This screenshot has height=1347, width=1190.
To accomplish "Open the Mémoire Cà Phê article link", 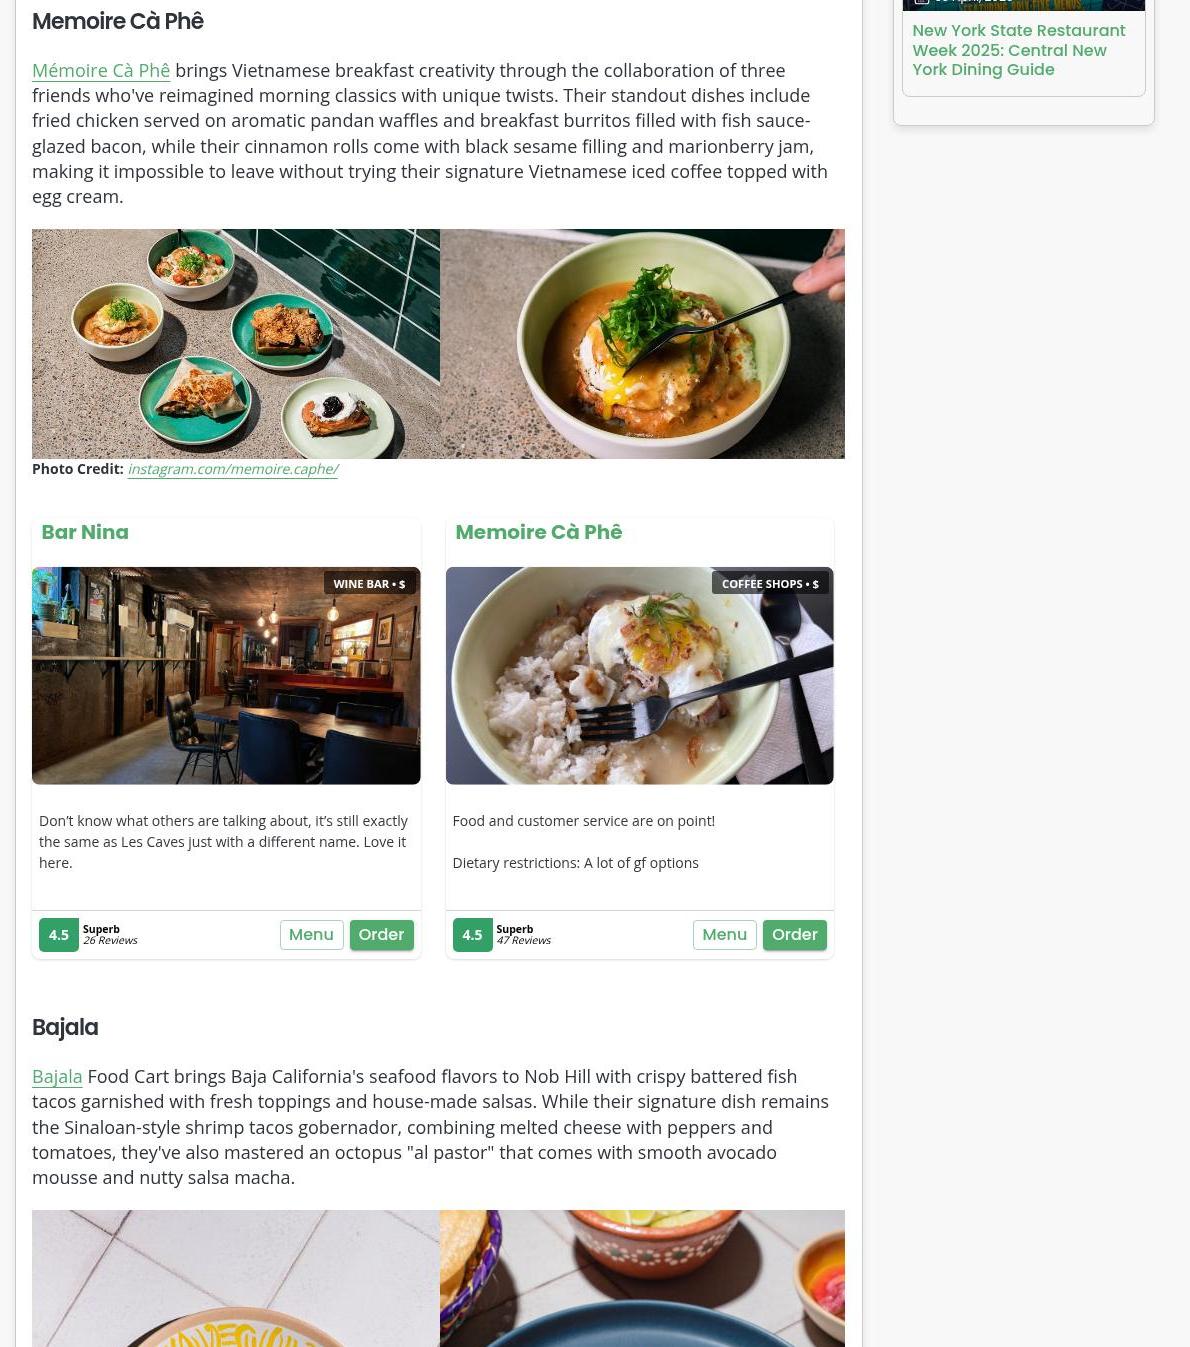I will (x=101, y=70).
